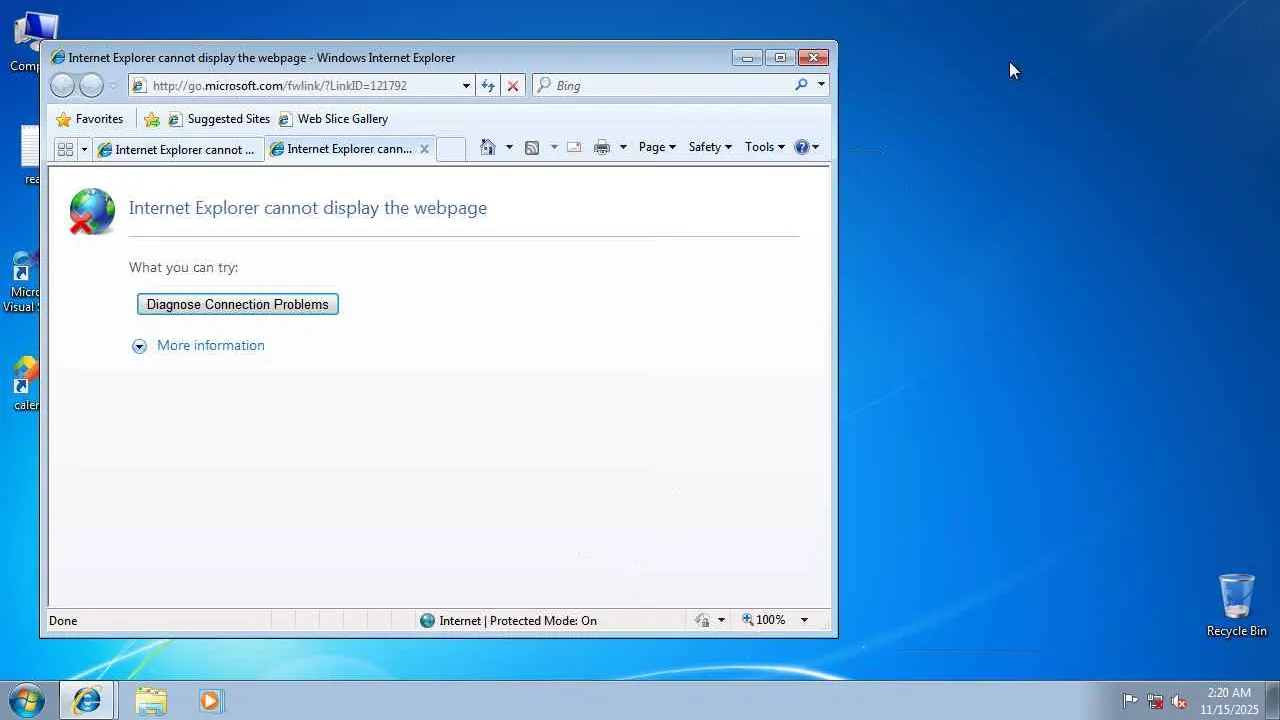Click the zoom level 100% button

click(764, 621)
